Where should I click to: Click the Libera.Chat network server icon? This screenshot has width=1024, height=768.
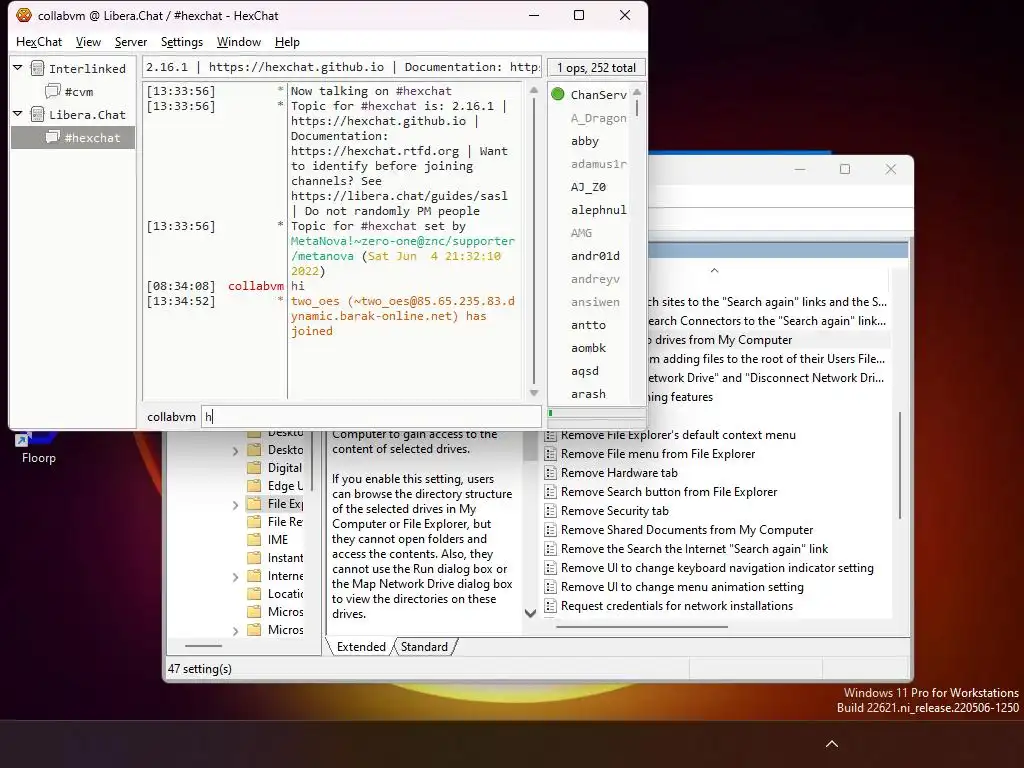(37, 114)
